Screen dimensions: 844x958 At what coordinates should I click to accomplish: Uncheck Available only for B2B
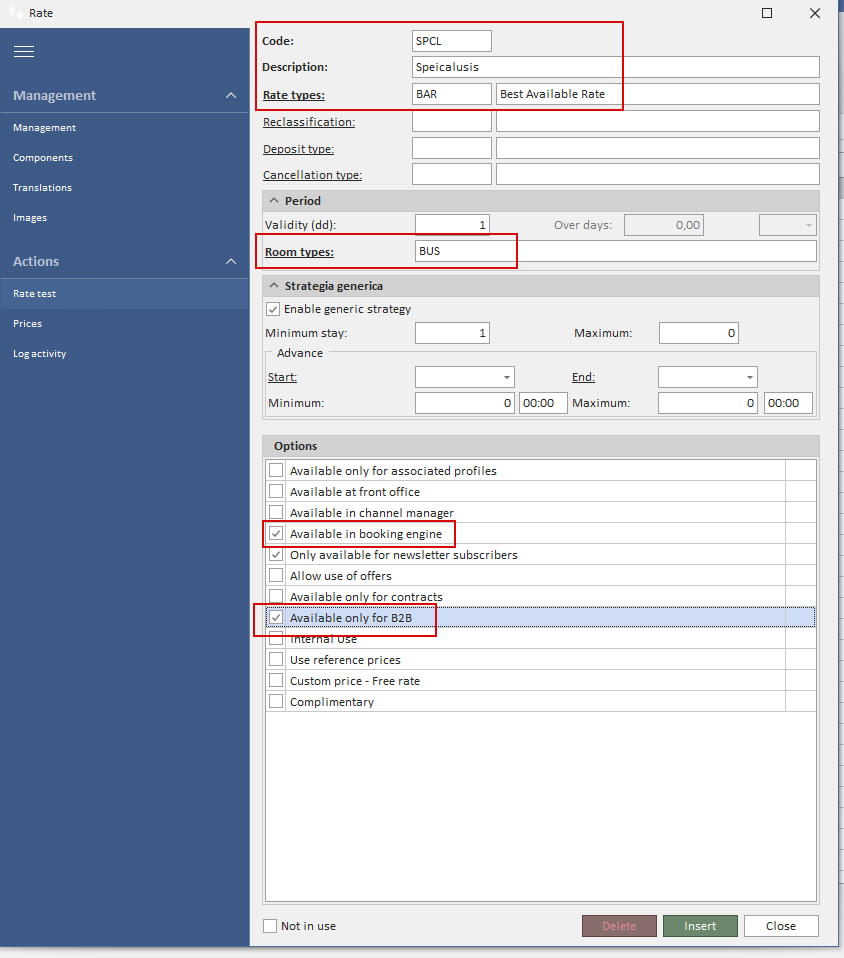pyautogui.click(x=276, y=618)
